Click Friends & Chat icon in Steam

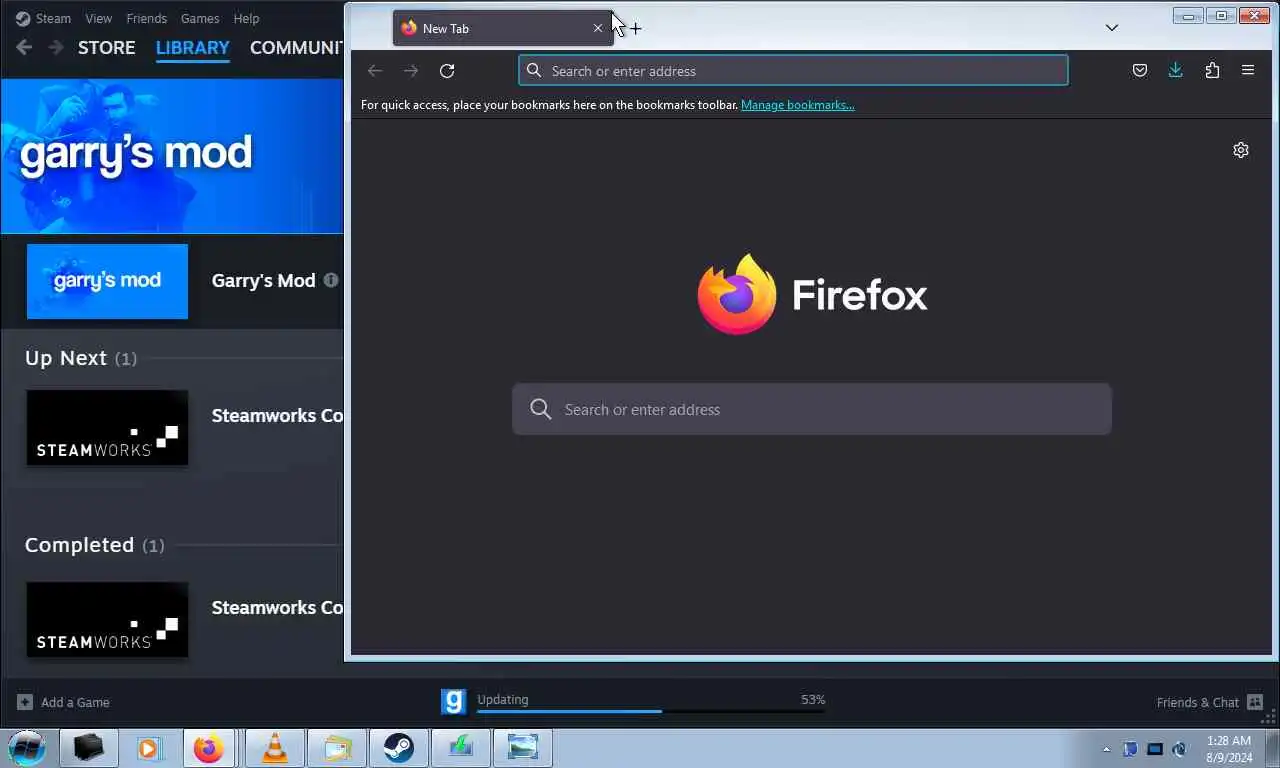click(x=1255, y=702)
